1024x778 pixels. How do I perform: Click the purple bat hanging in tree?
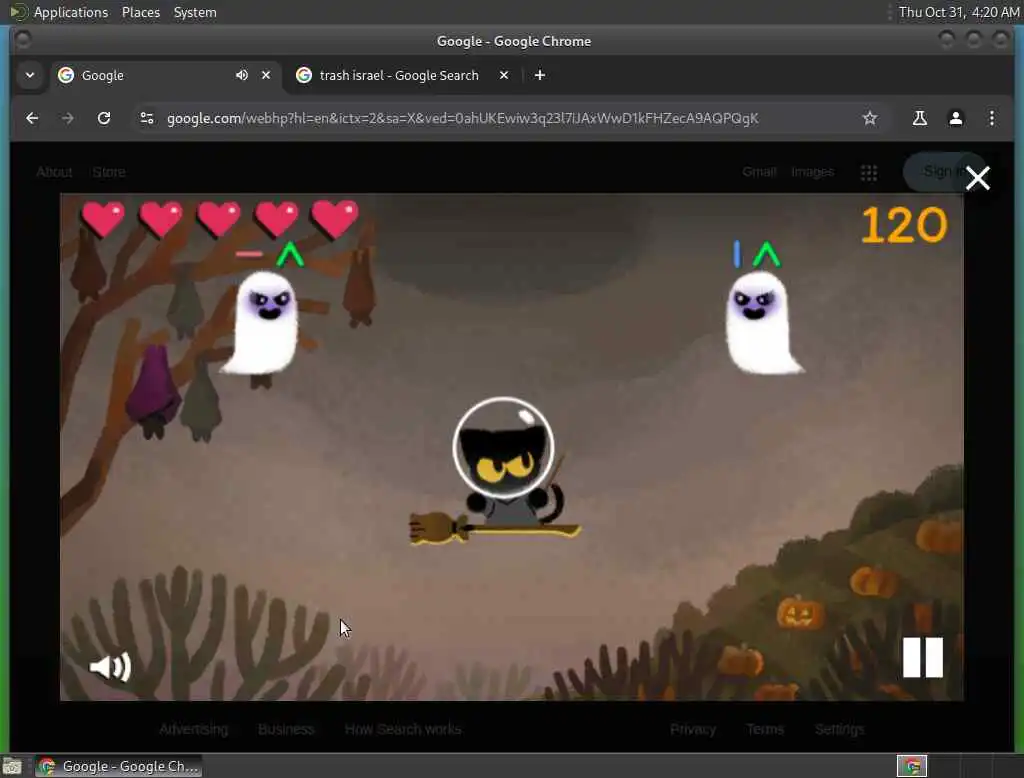click(153, 391)
